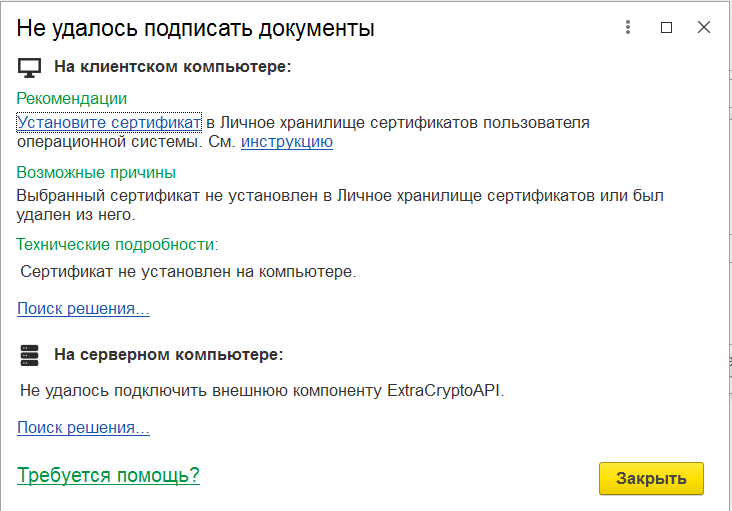Click the ExtraCryptoAPI error message text
Screen dimensions: 732x511
262,390
